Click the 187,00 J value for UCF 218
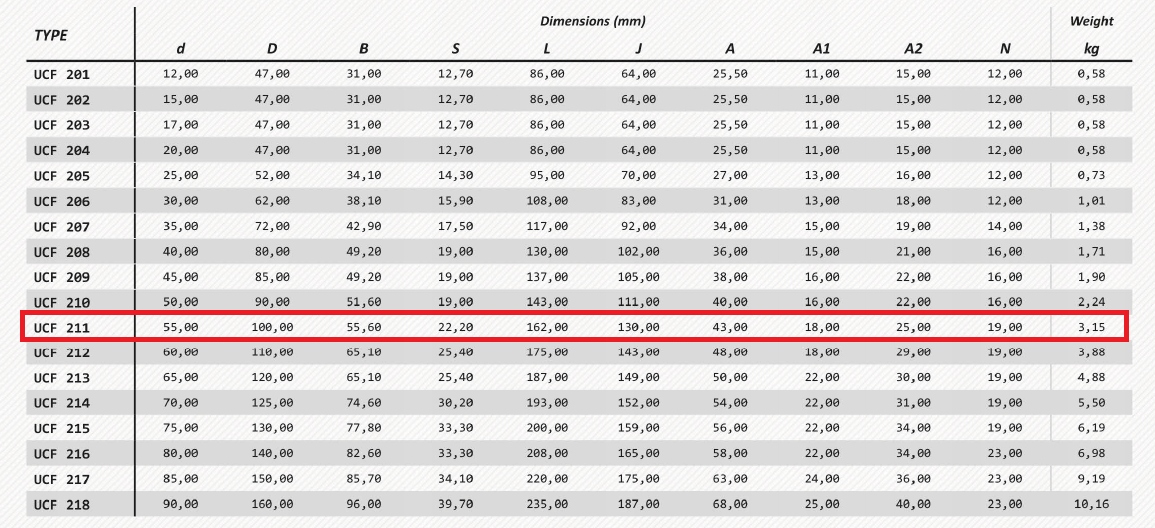1155x528 pixels. point(638,505)
